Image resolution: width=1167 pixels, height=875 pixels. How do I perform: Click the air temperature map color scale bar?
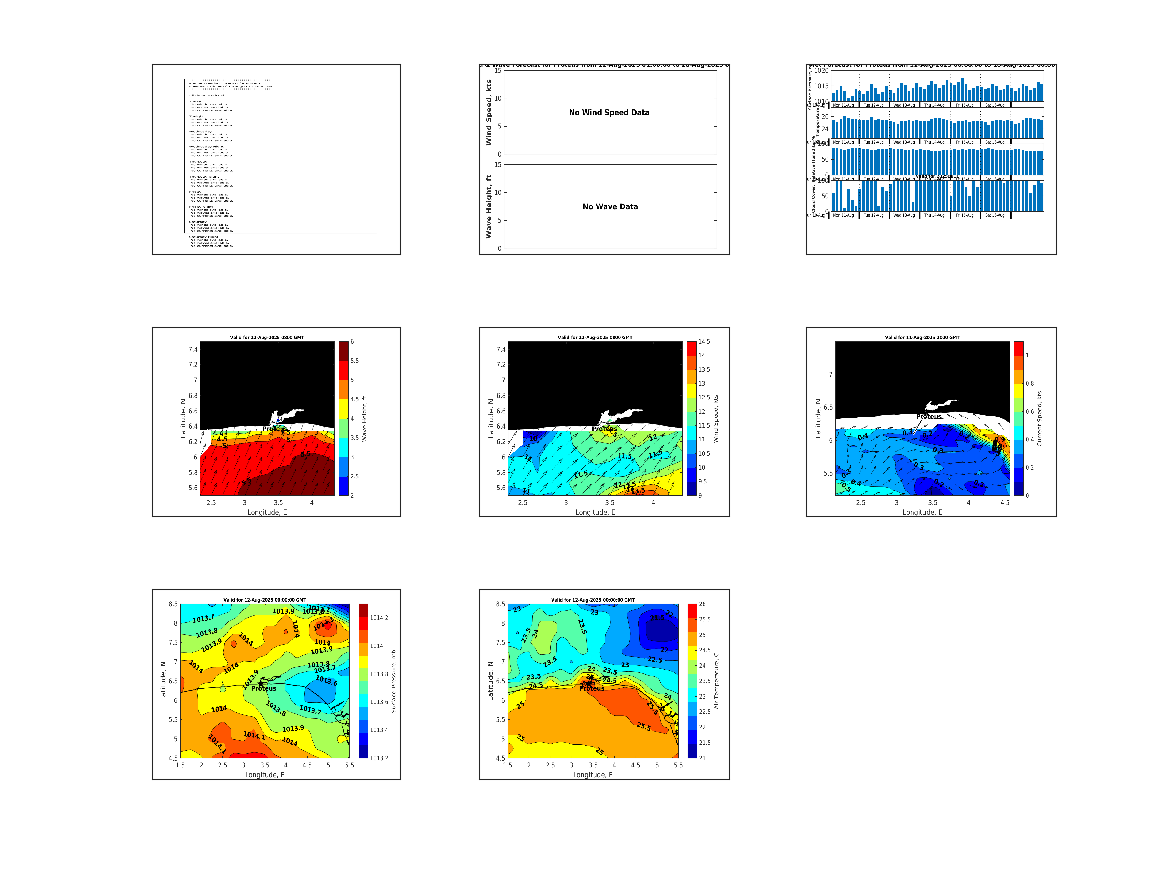pos(692,681)
